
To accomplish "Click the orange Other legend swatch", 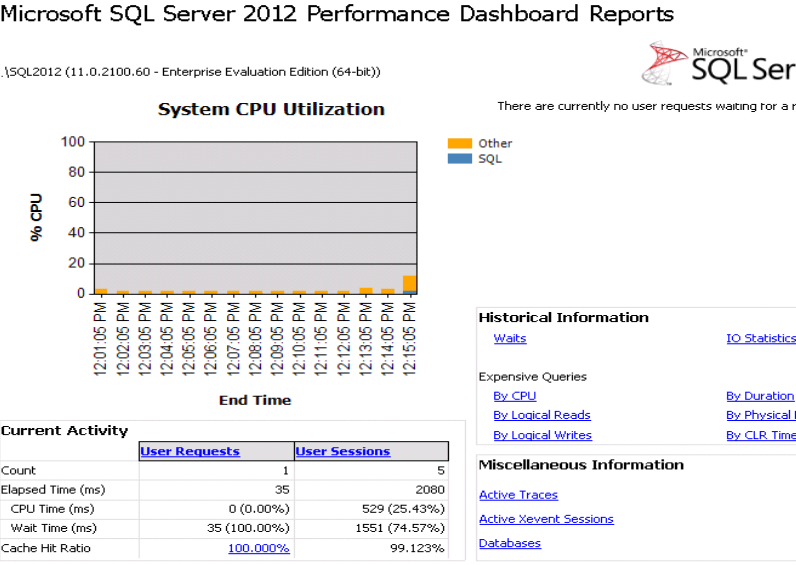I will tap(459, 143).
